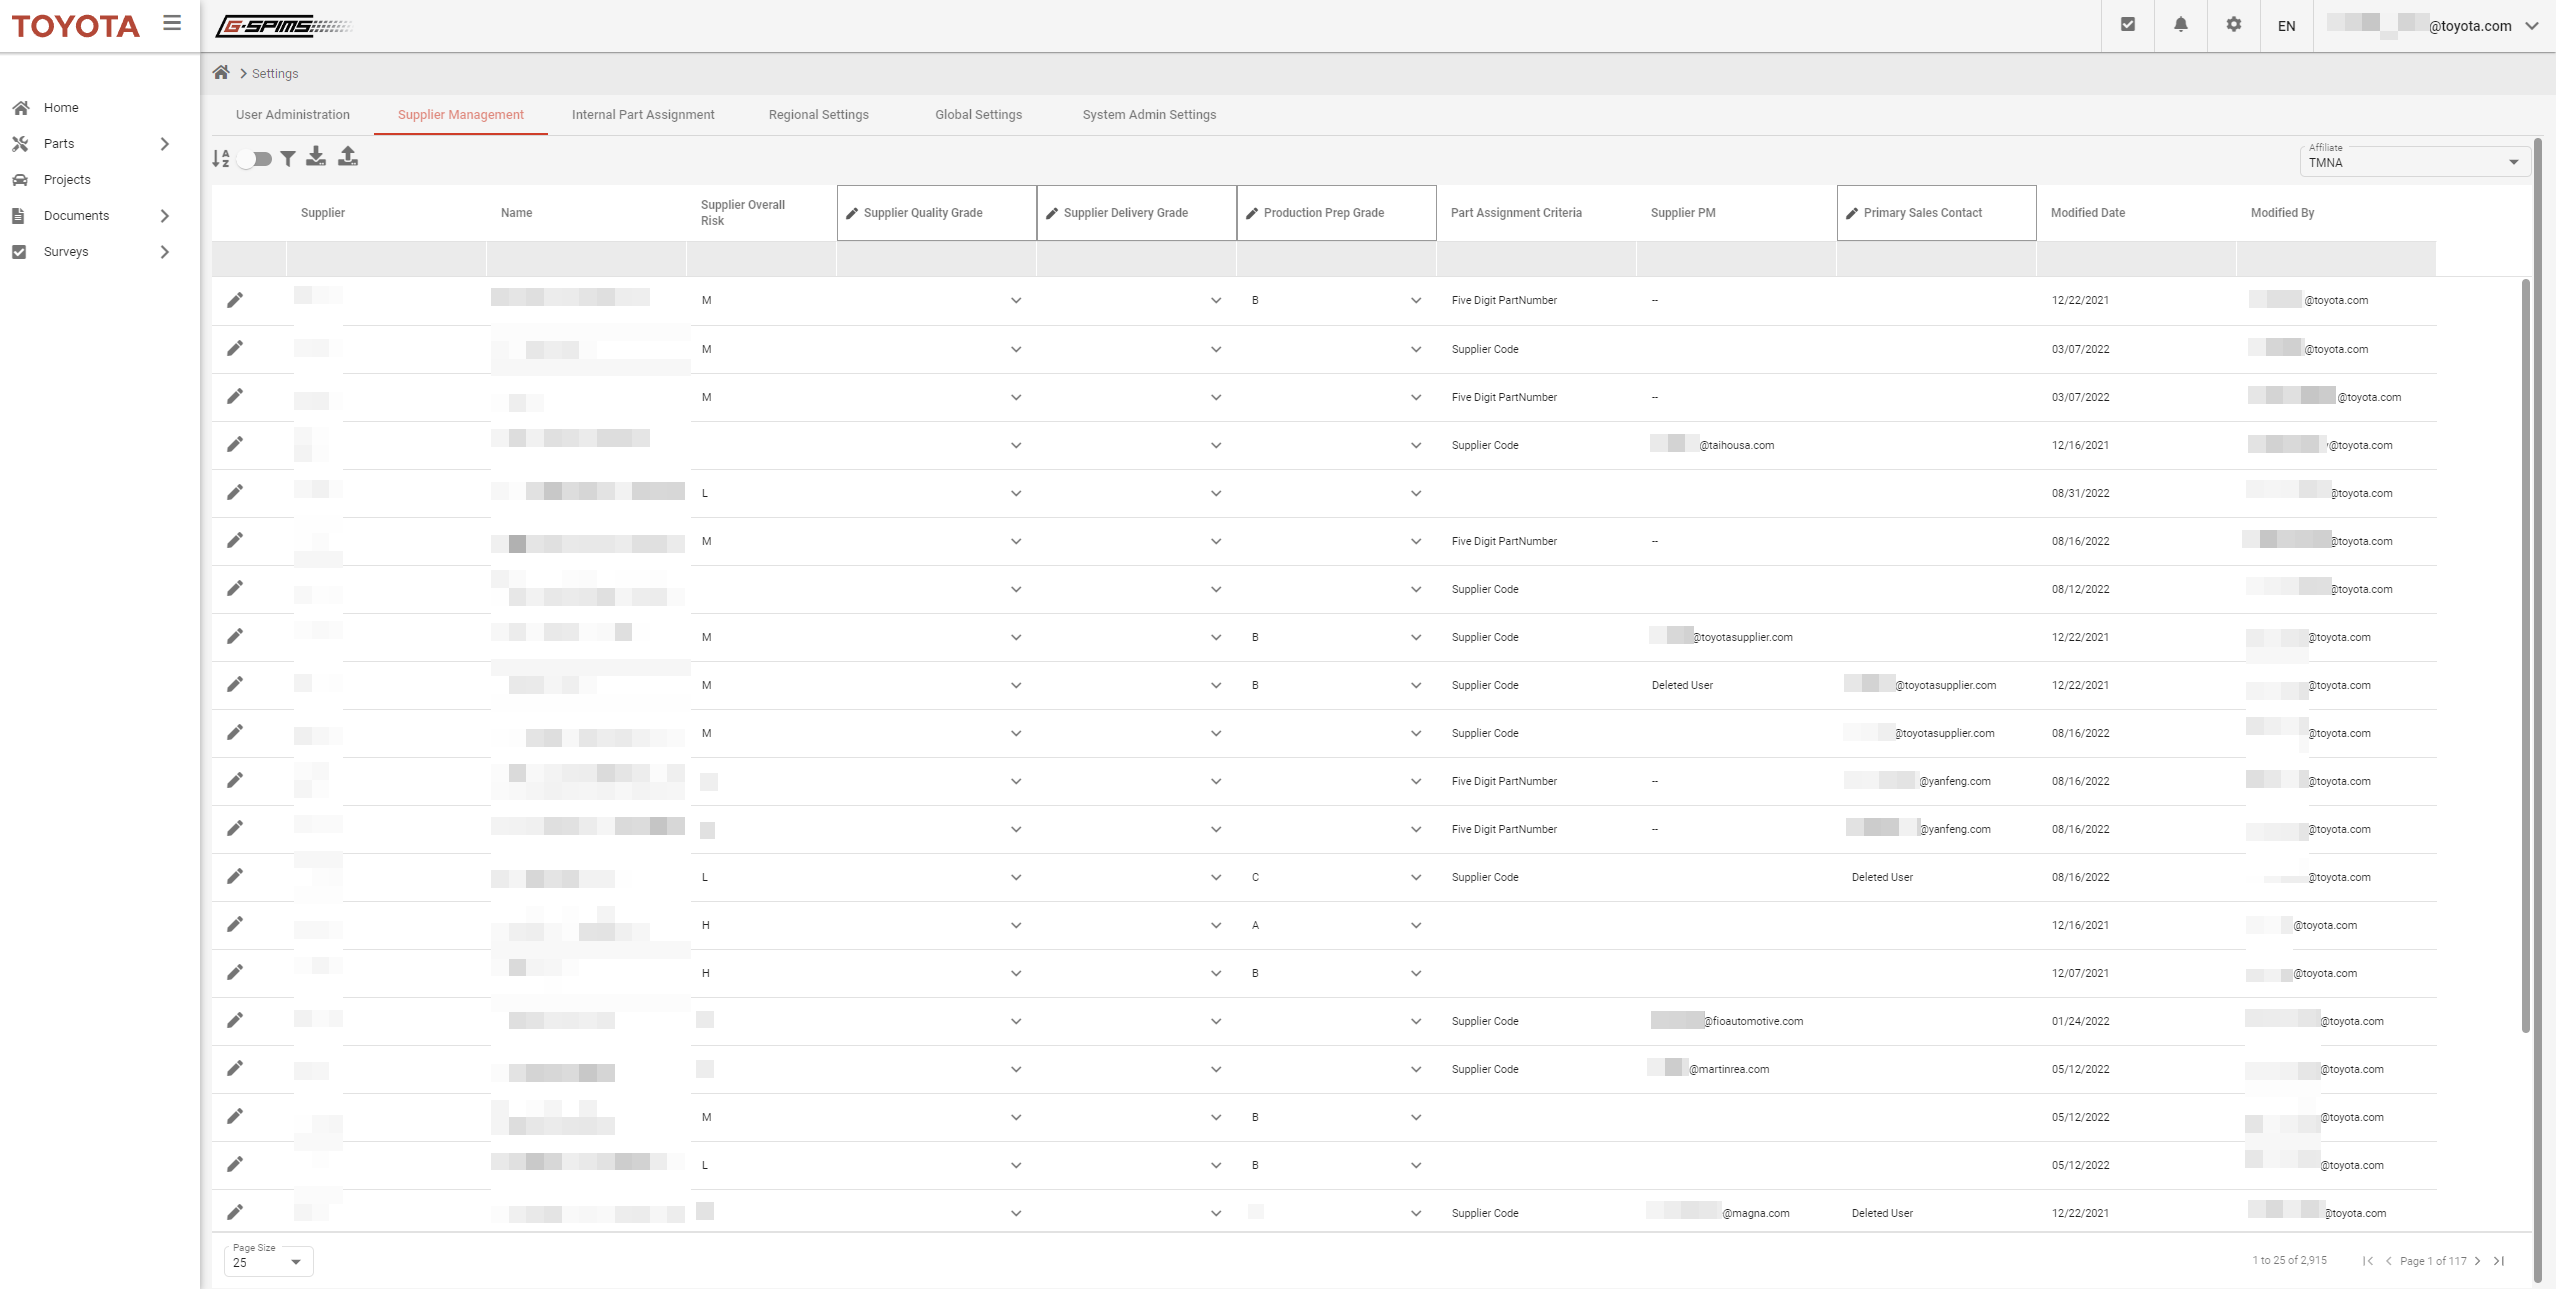The height and width of the screenshot is (1289, 2556).
Task: Open the Affiliate TMNA dropdown
Action: pyautogui.click(x=2414, y=161)
